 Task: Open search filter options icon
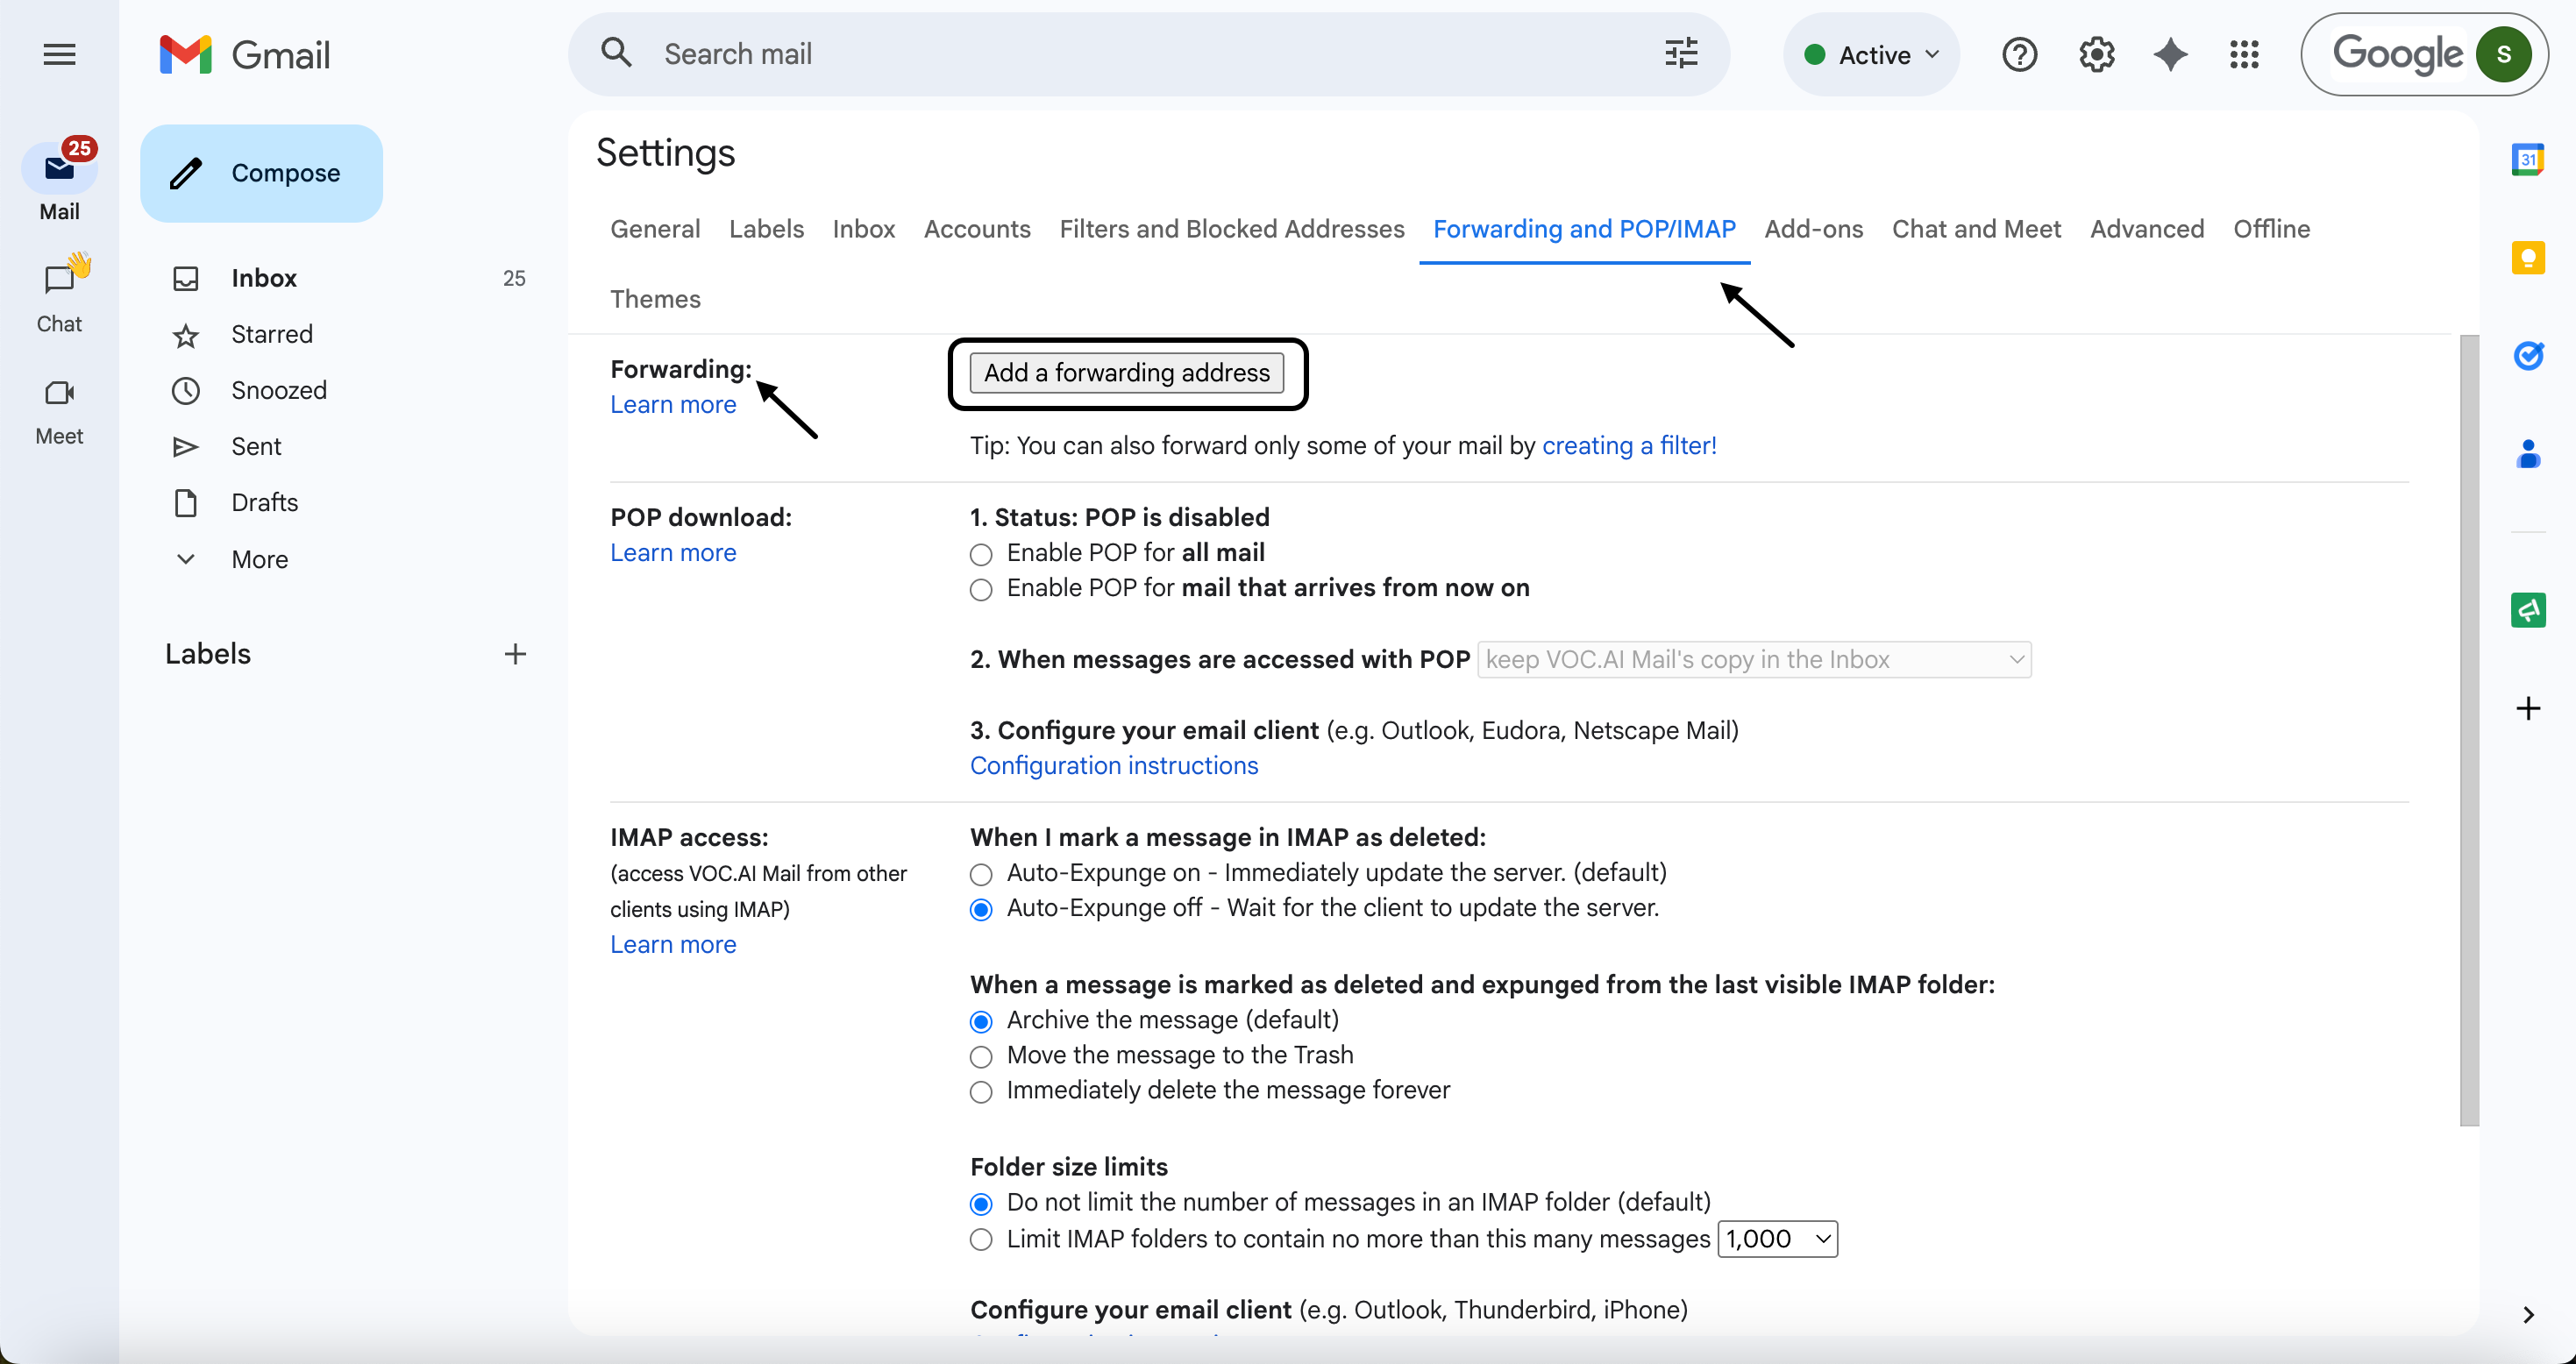[1681, 54]
